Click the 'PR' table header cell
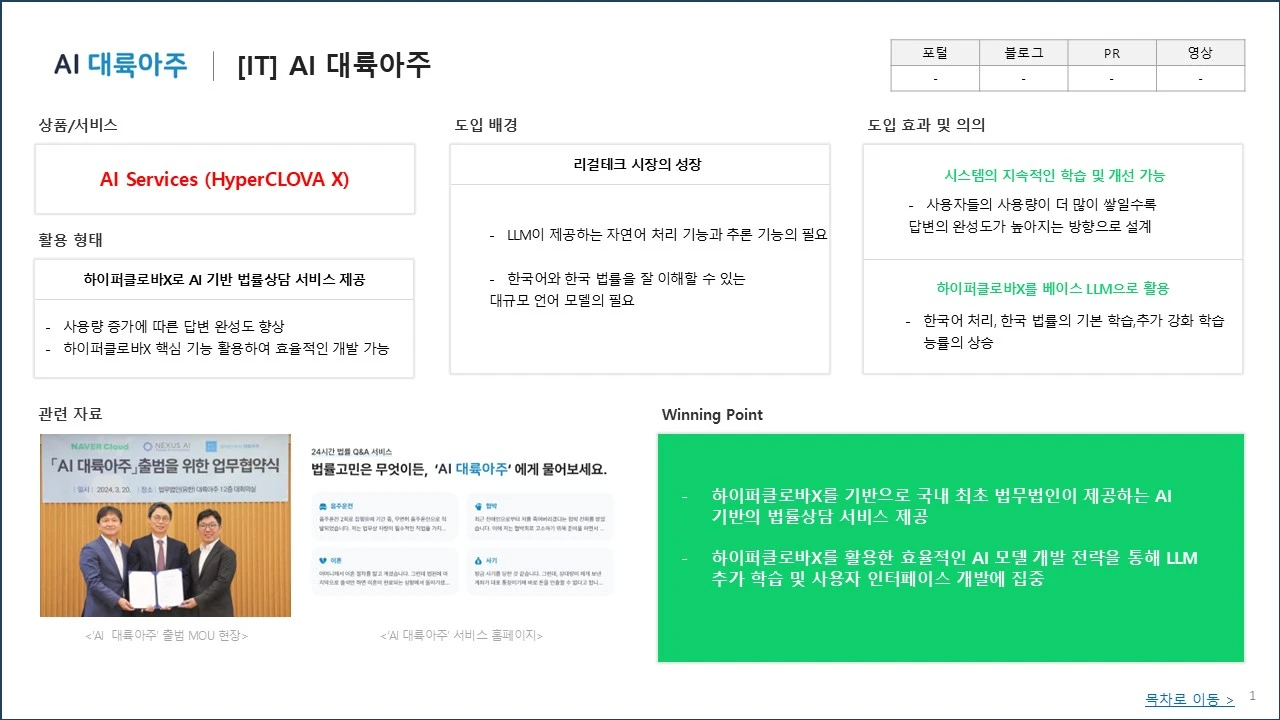 (1112, 53)
